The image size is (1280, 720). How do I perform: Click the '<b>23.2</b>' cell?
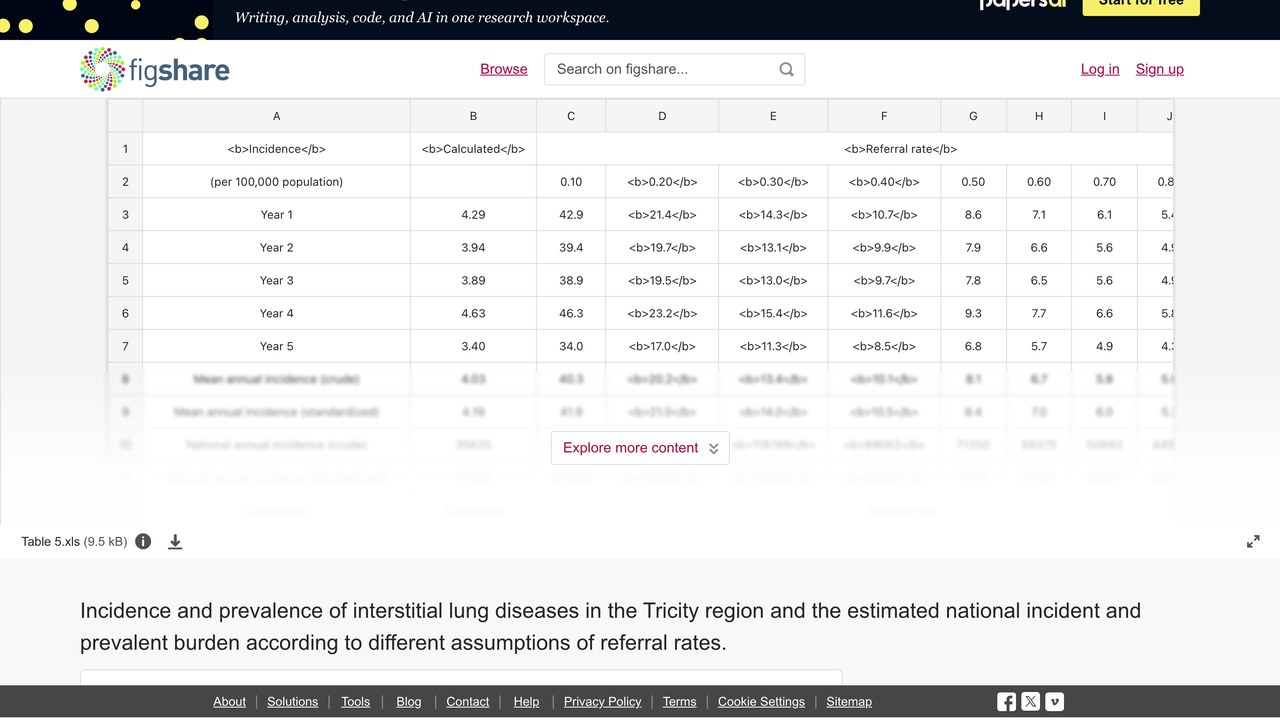[x=662, y=313]
